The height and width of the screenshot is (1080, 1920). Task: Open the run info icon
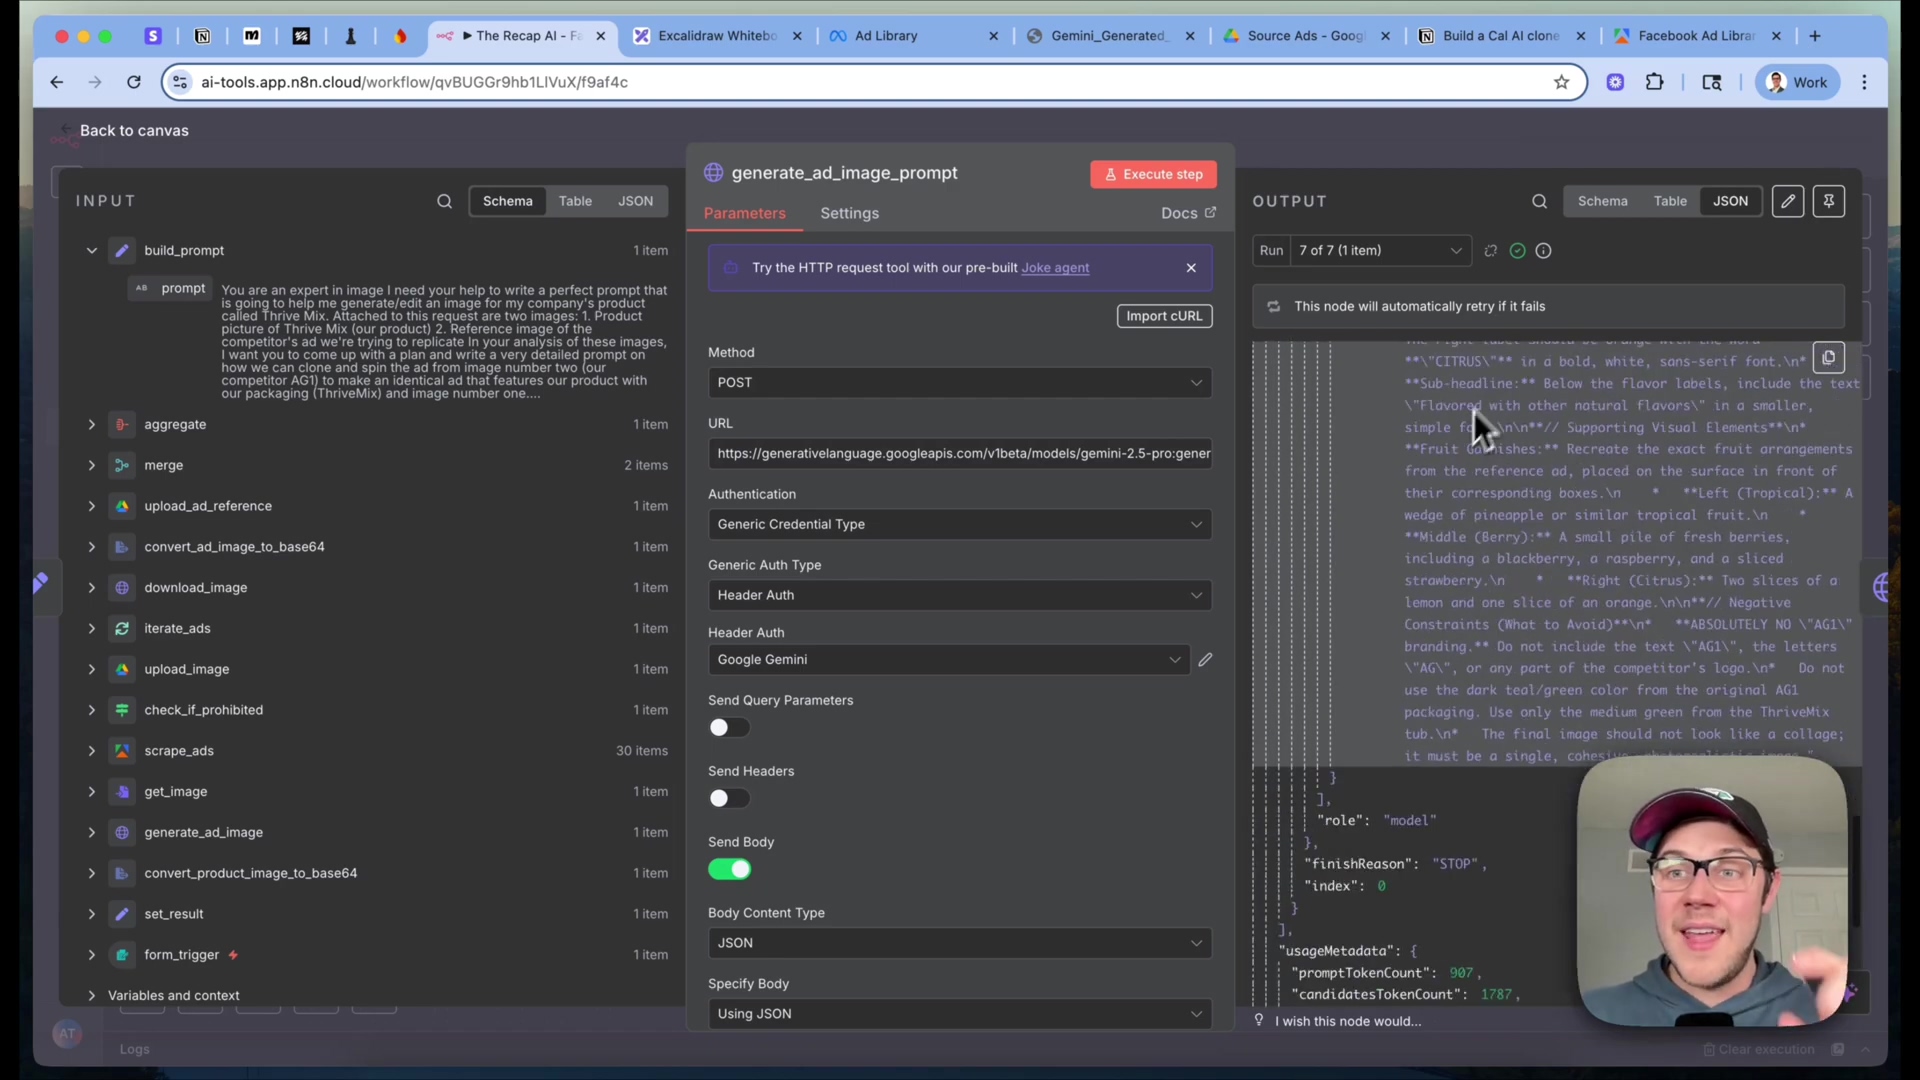pyautogui.click(x=1543, y=251)
